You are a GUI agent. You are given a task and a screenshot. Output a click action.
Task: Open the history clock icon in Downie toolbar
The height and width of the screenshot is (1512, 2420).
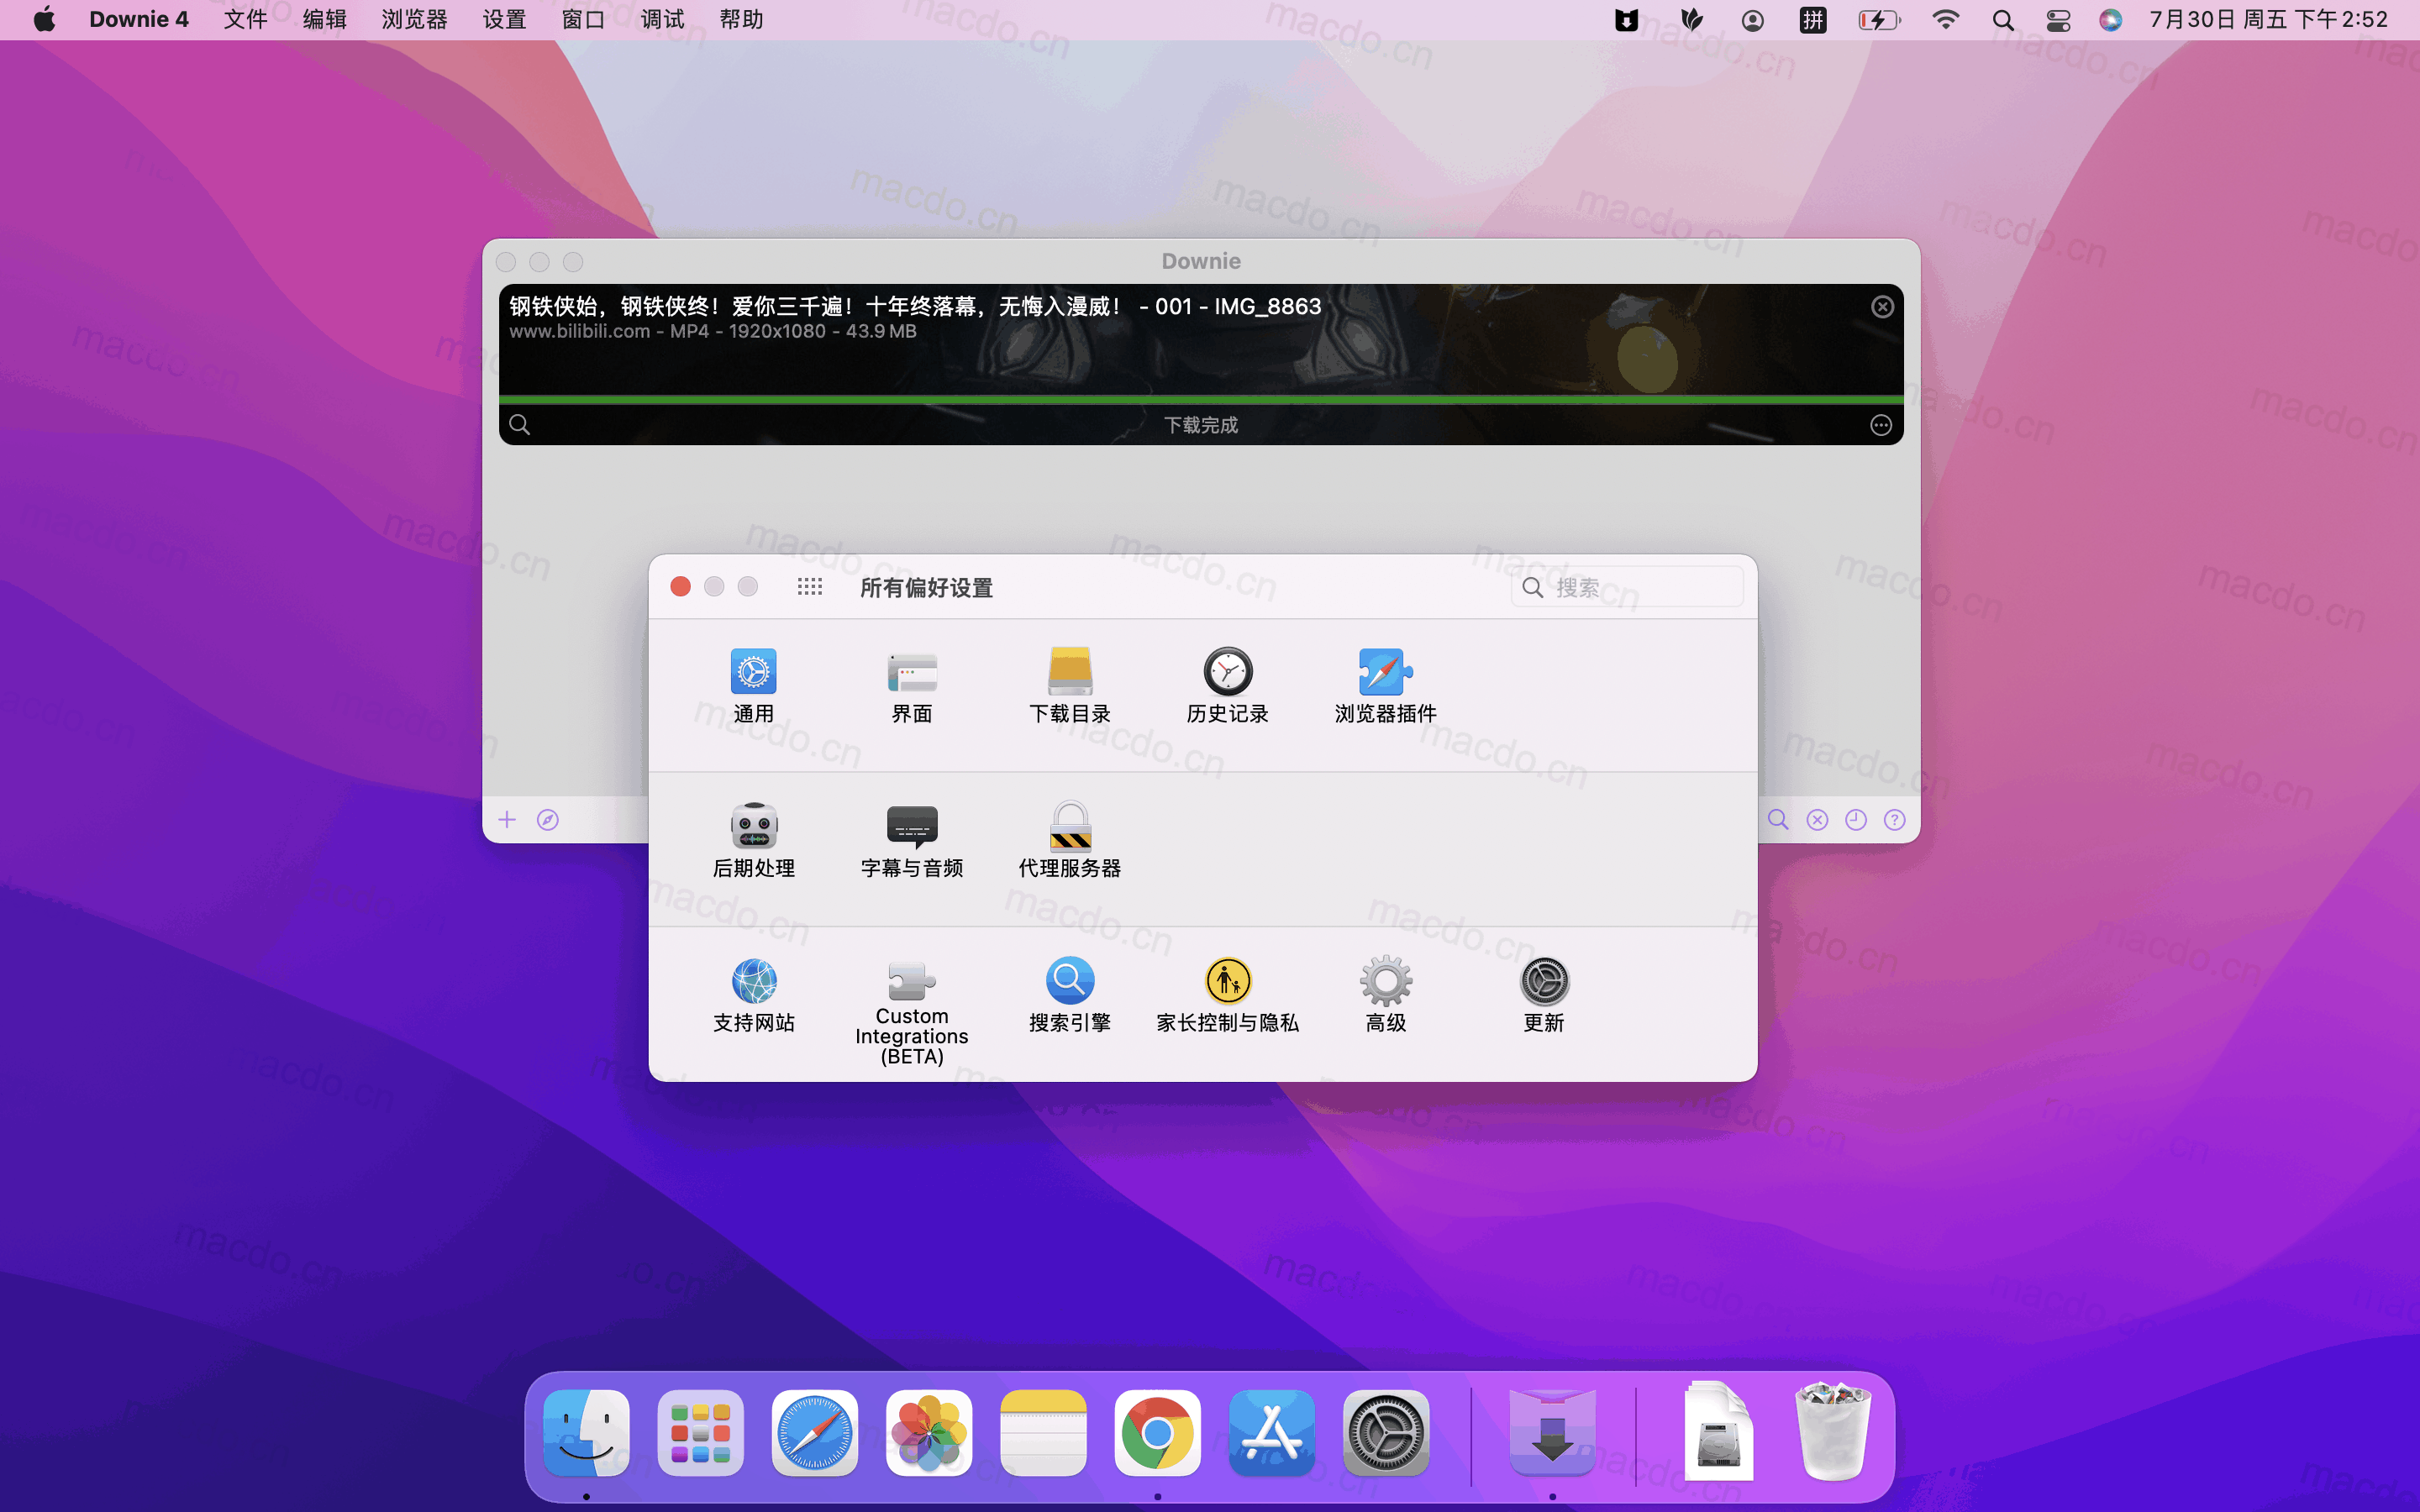pyautogui.click(x=1855, y=820)
